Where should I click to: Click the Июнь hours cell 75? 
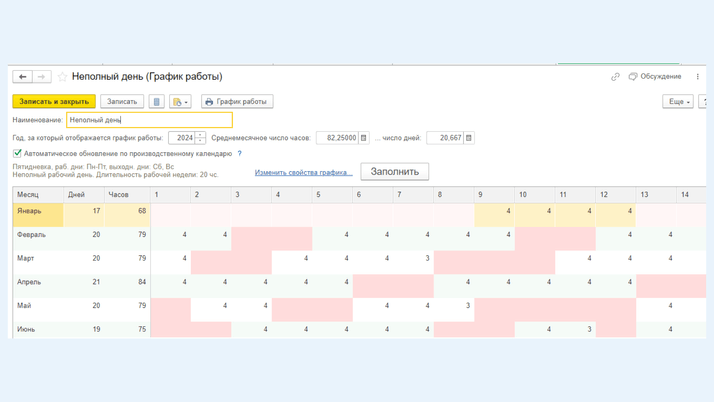pos(127,330)
